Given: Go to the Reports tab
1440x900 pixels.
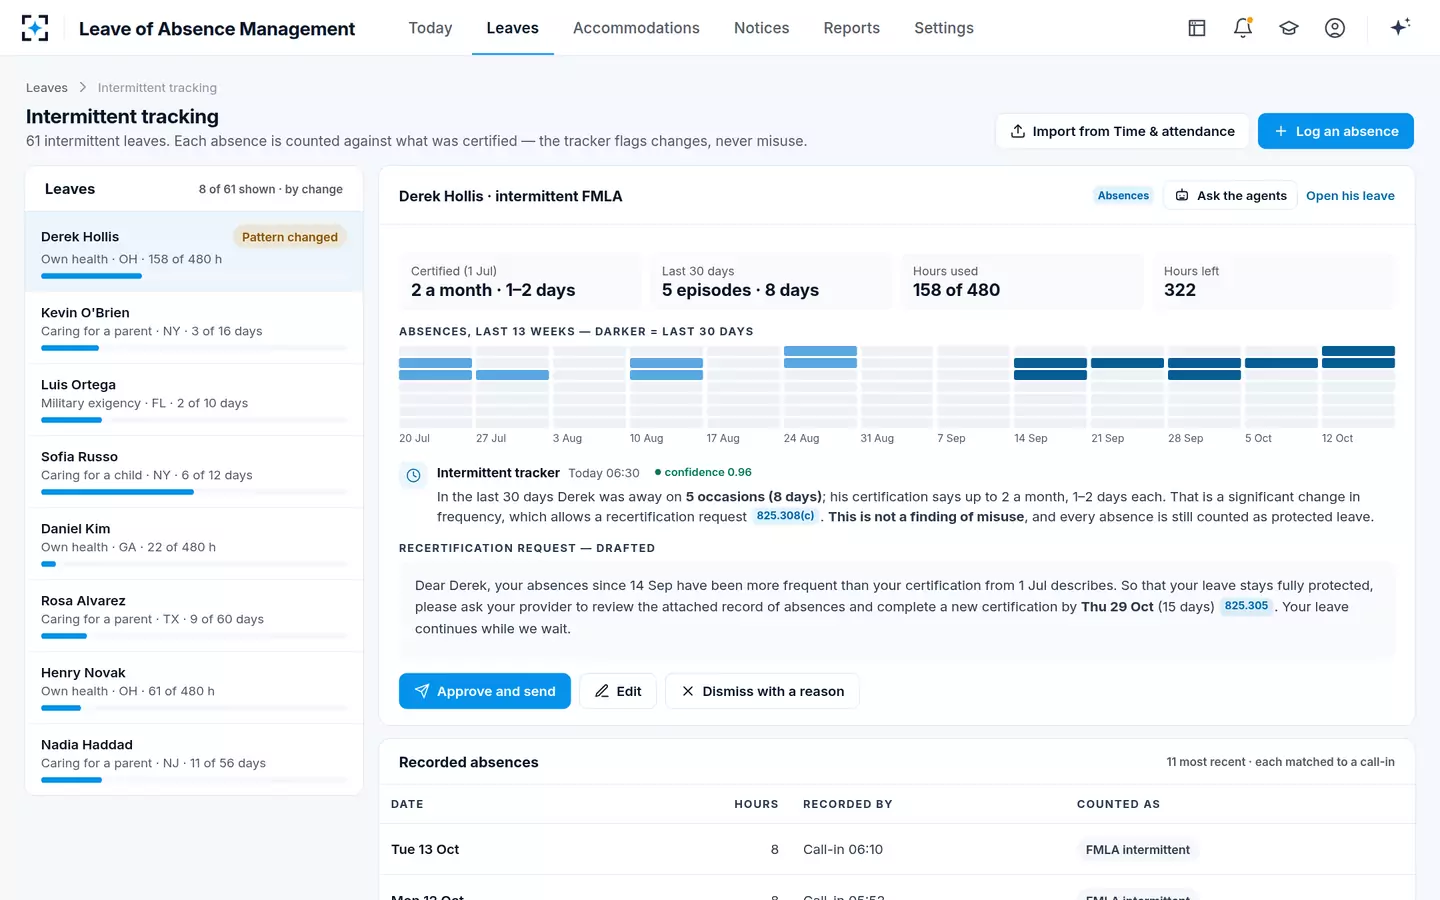Looking at the screenshot, I should click(852, 28).
